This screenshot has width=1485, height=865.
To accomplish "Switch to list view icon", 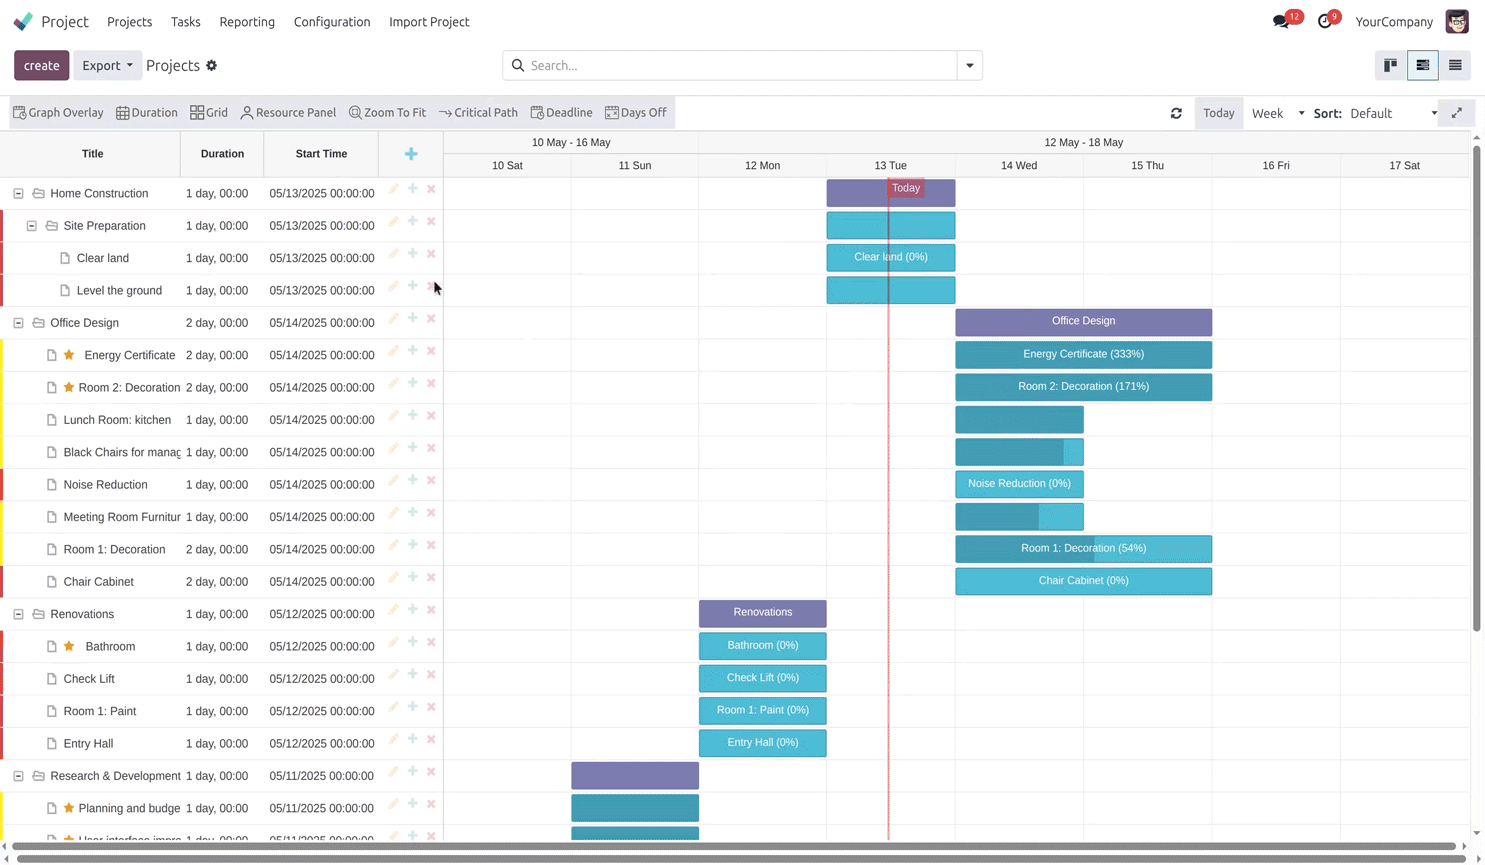I will point(1455,65).
